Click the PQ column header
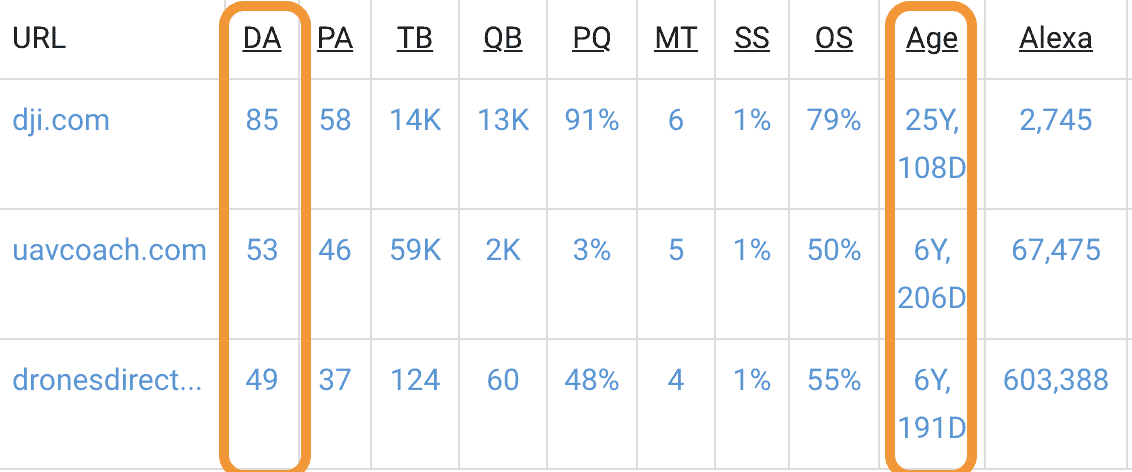Screen dimensions: 1132x472 pos(592,39)
